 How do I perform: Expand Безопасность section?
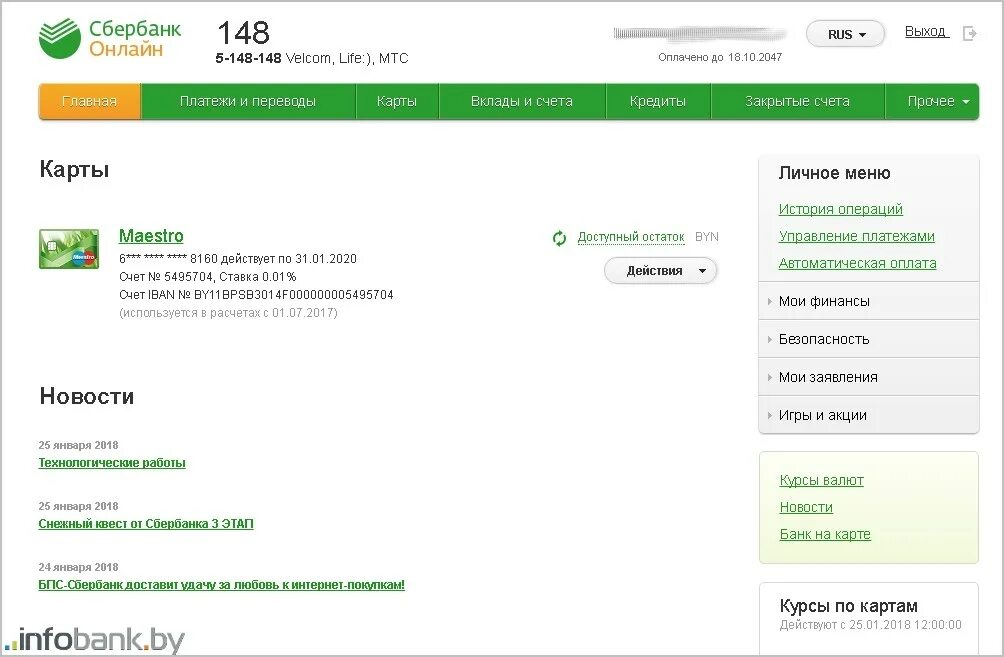[868, 339]
